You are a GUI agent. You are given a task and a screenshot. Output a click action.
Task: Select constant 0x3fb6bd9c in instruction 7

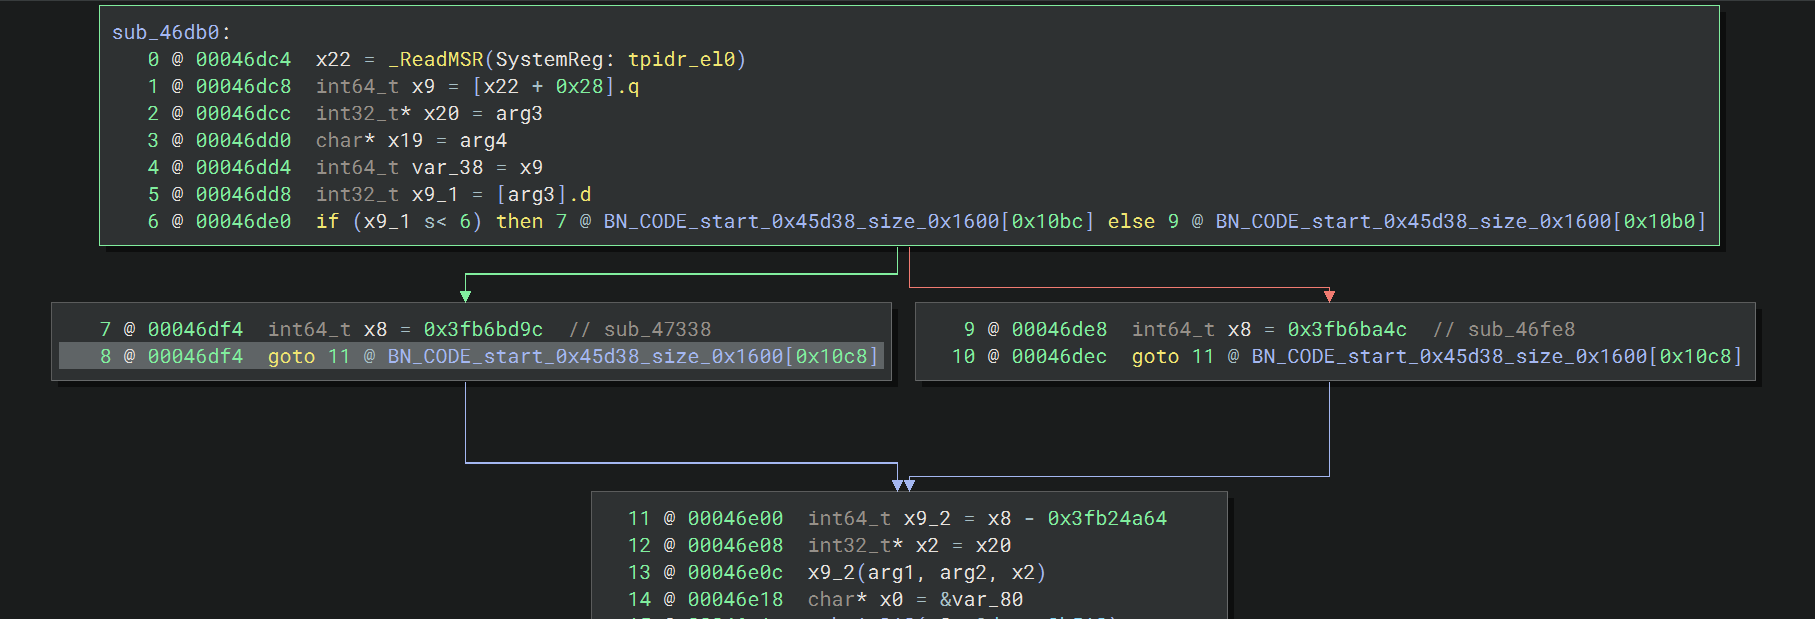point(483,329)
